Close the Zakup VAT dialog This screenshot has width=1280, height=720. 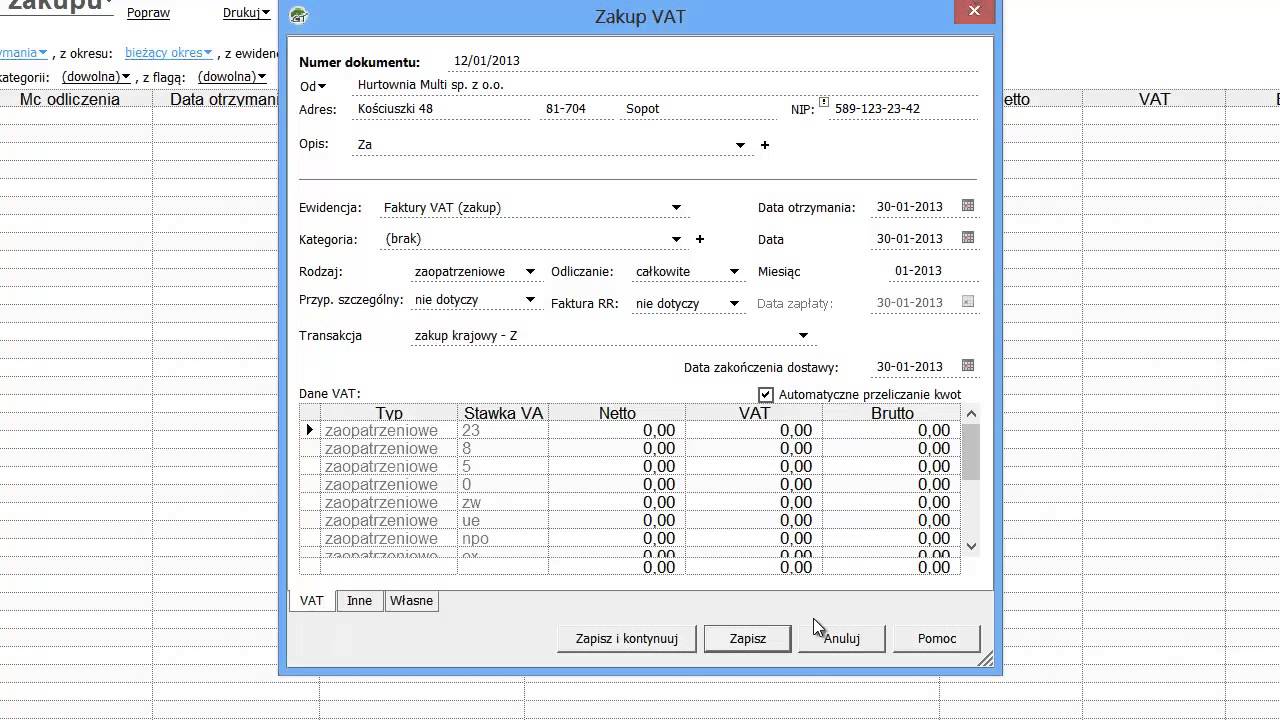click(974, 11)
